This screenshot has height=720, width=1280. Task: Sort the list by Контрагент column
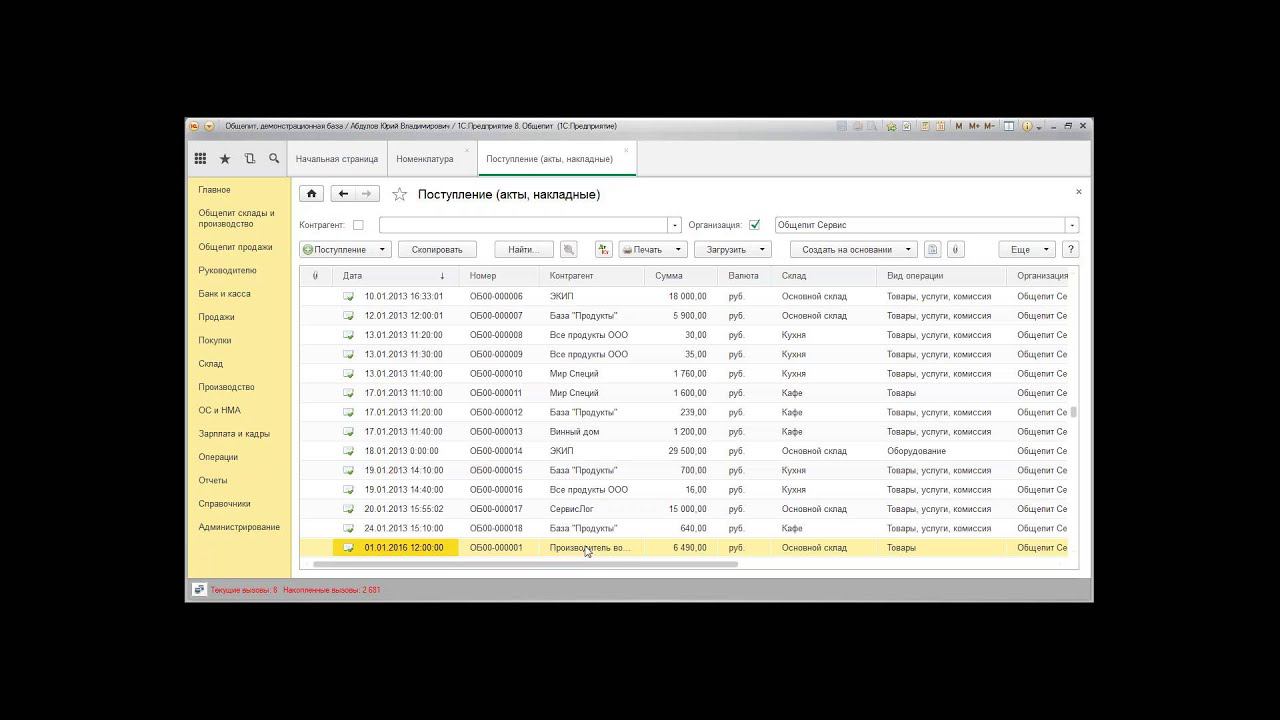coord(591,276)
